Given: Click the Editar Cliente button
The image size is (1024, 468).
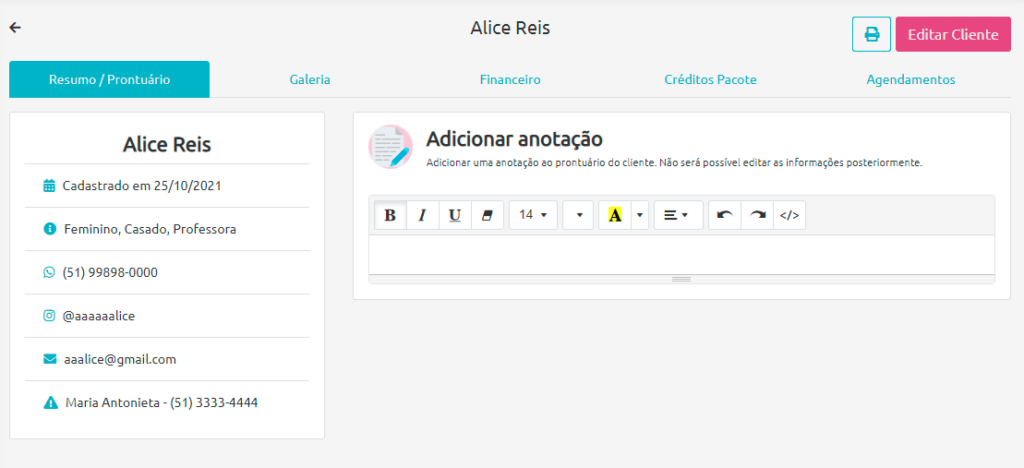Looking at the screenshot, I should (953, 35).
